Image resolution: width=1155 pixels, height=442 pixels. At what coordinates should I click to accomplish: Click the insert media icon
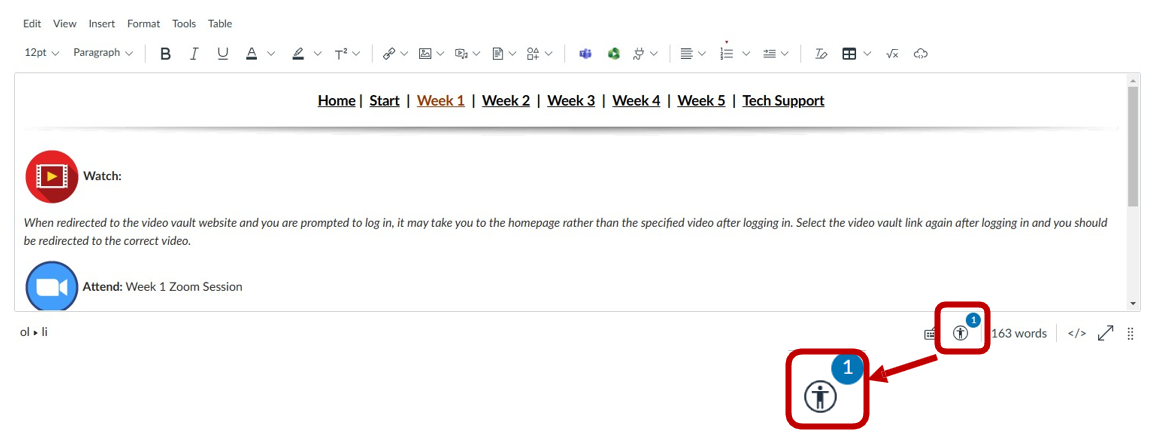461,54
